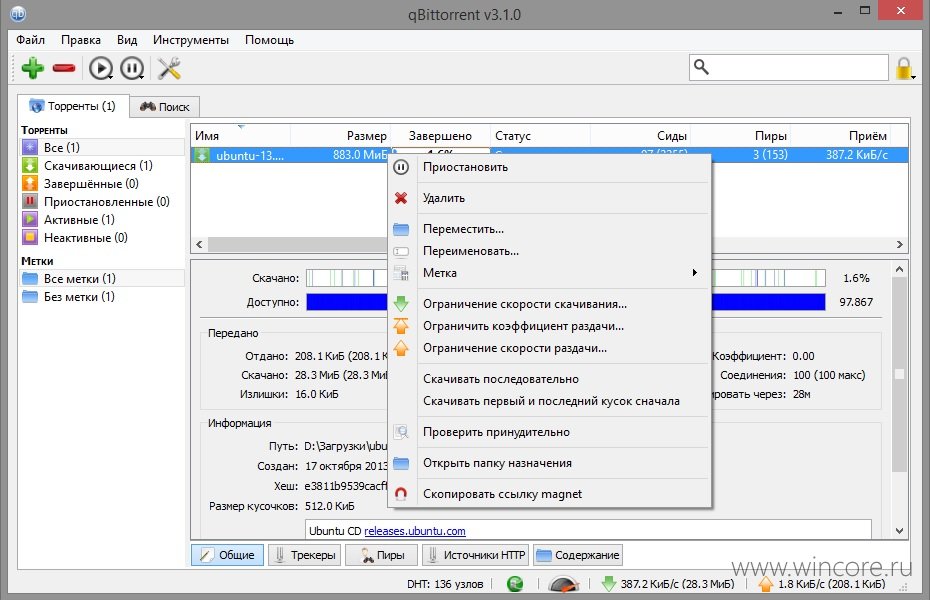Sort by the Пиры column header
The width and height of the screenshot is (930, 600).
741,136
